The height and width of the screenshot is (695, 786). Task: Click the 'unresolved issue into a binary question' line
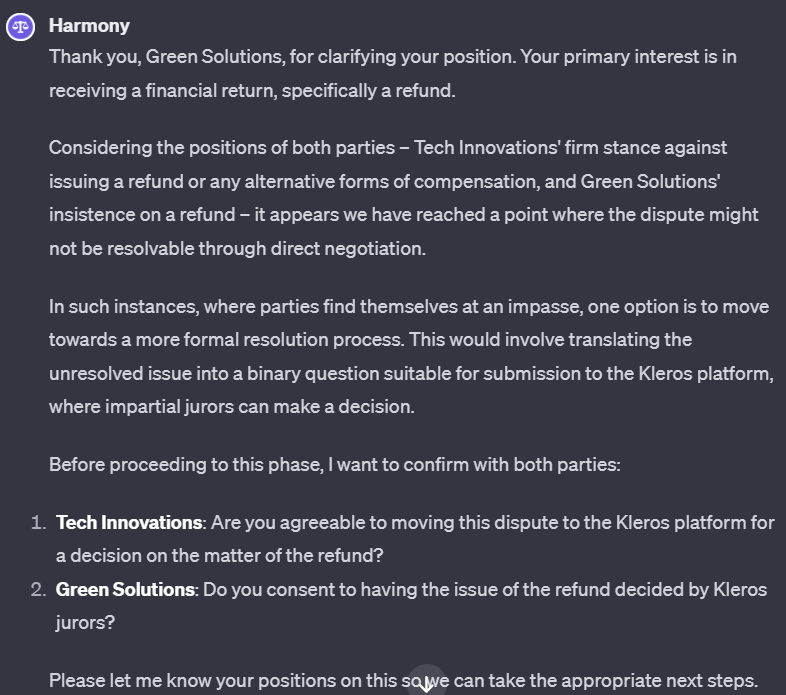click(x=412, y=374)
